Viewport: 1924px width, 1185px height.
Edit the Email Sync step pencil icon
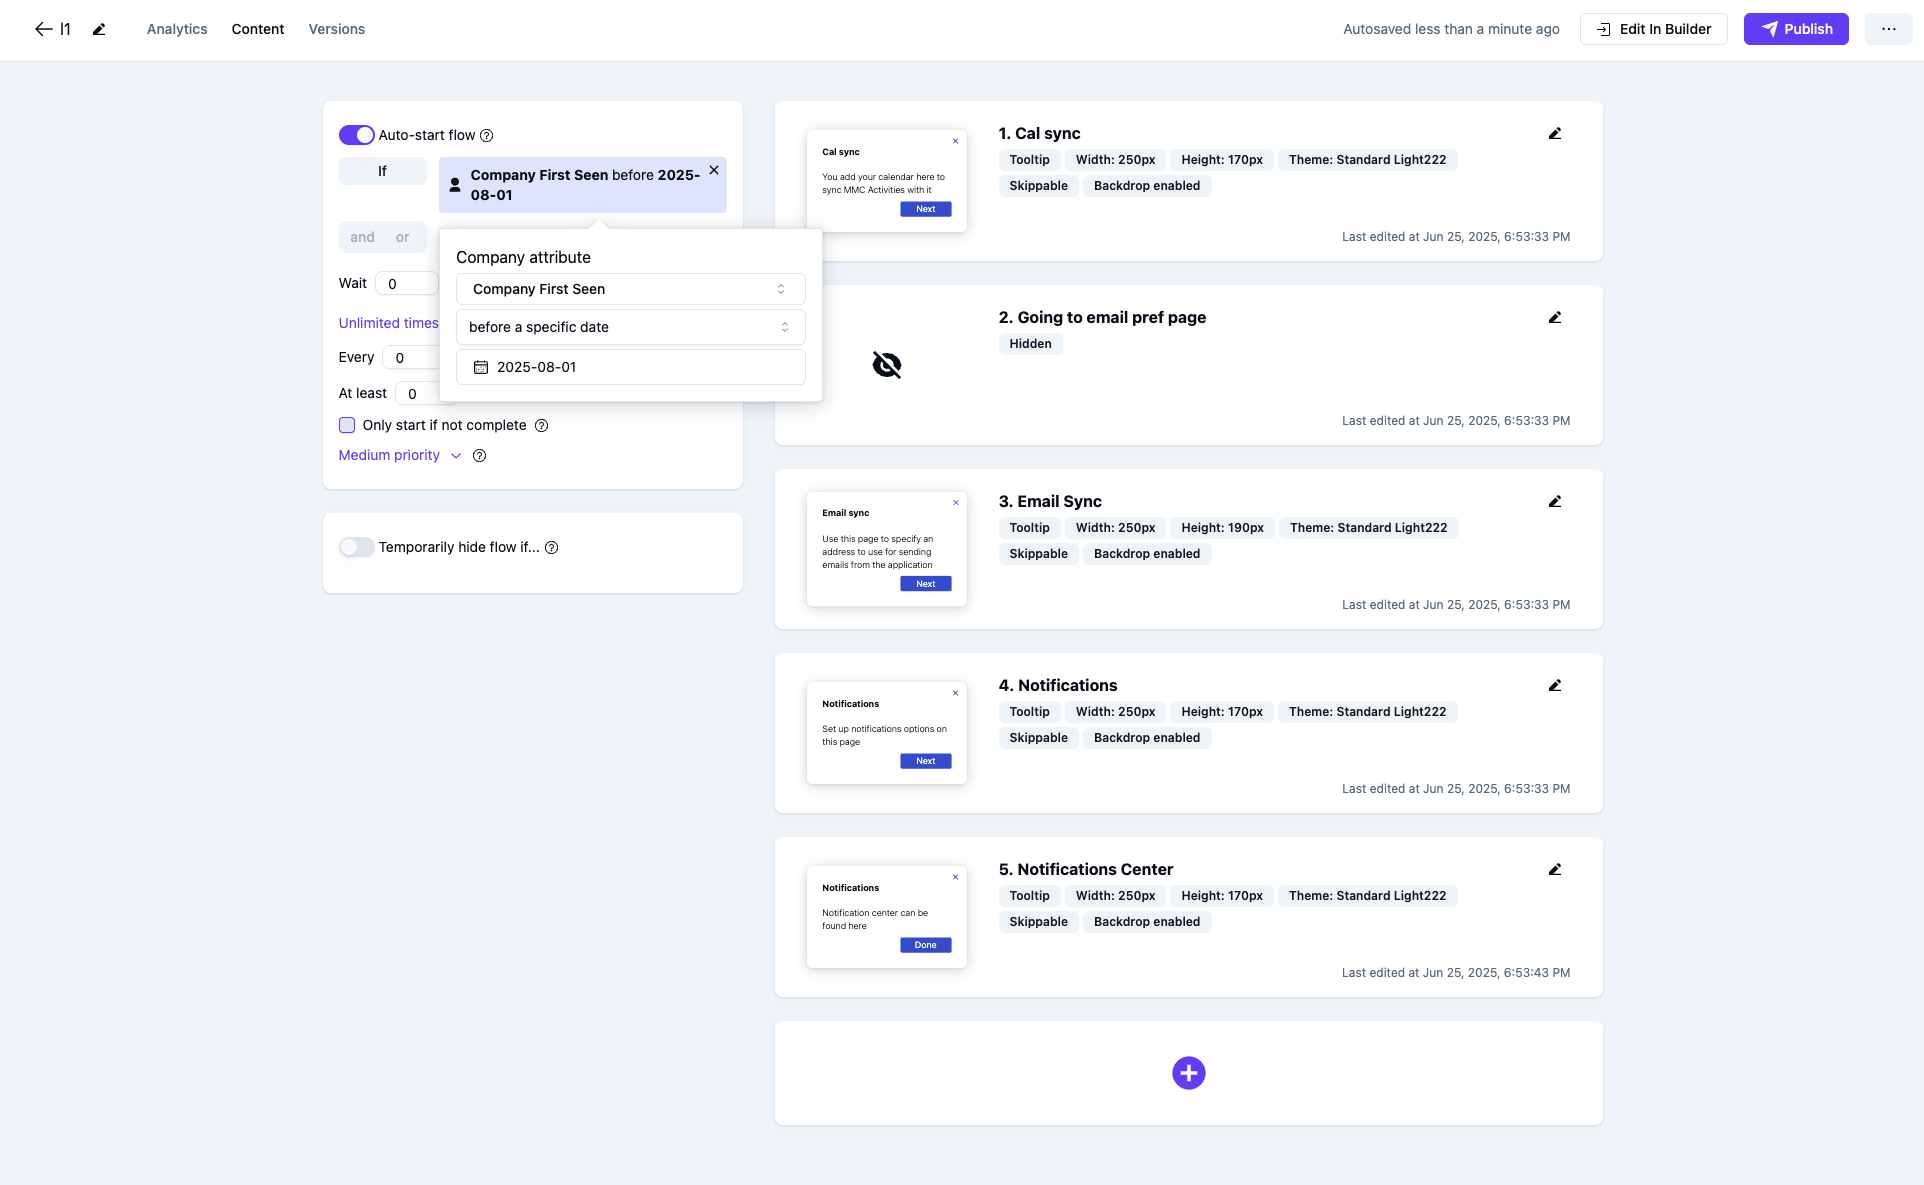tap(1554, 502)
